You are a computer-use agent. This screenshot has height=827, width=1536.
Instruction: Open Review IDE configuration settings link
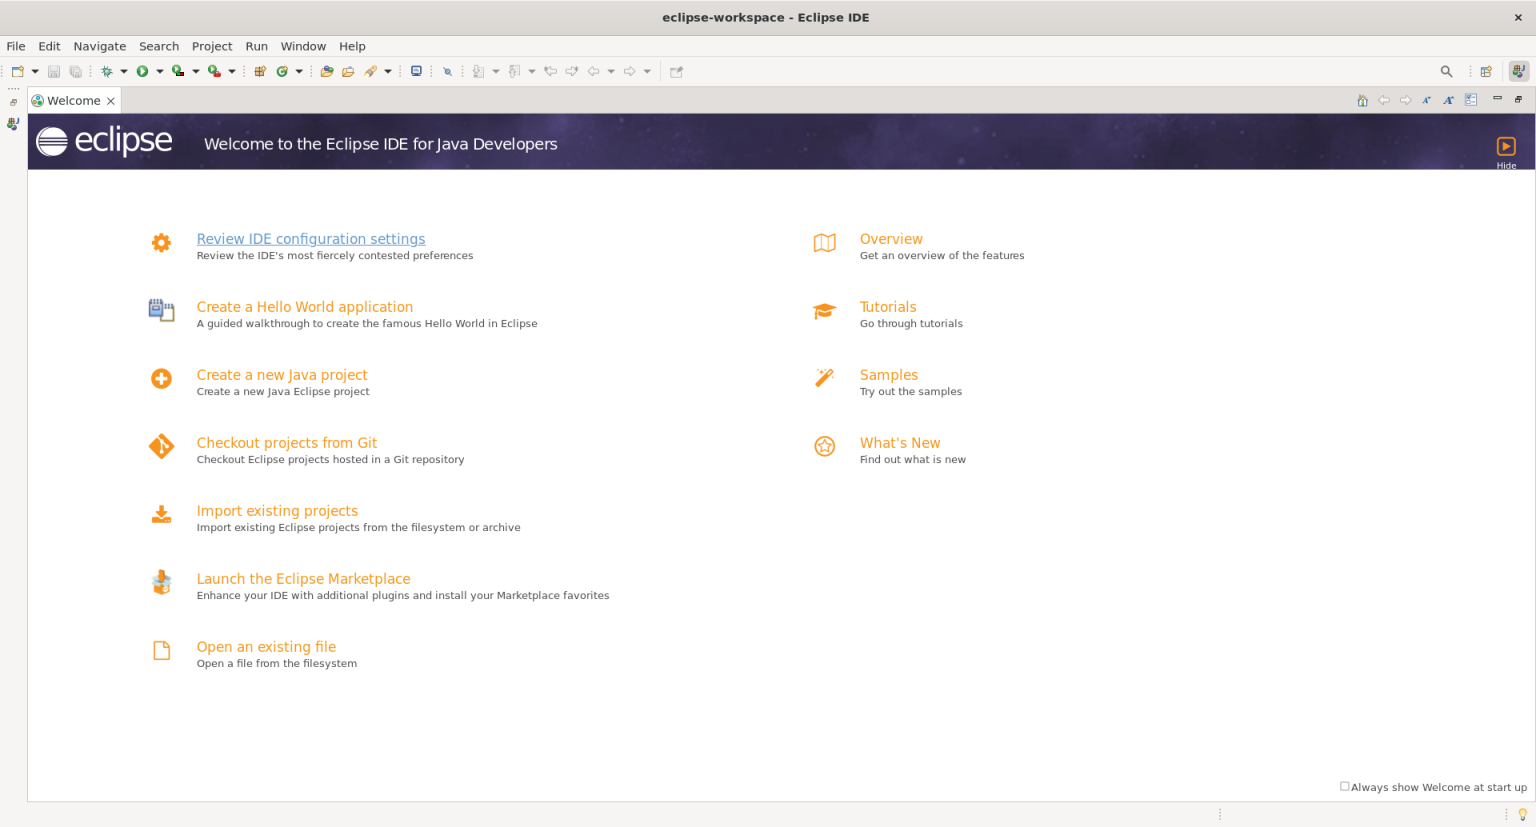pyautogui.click(x=311, y=239)
